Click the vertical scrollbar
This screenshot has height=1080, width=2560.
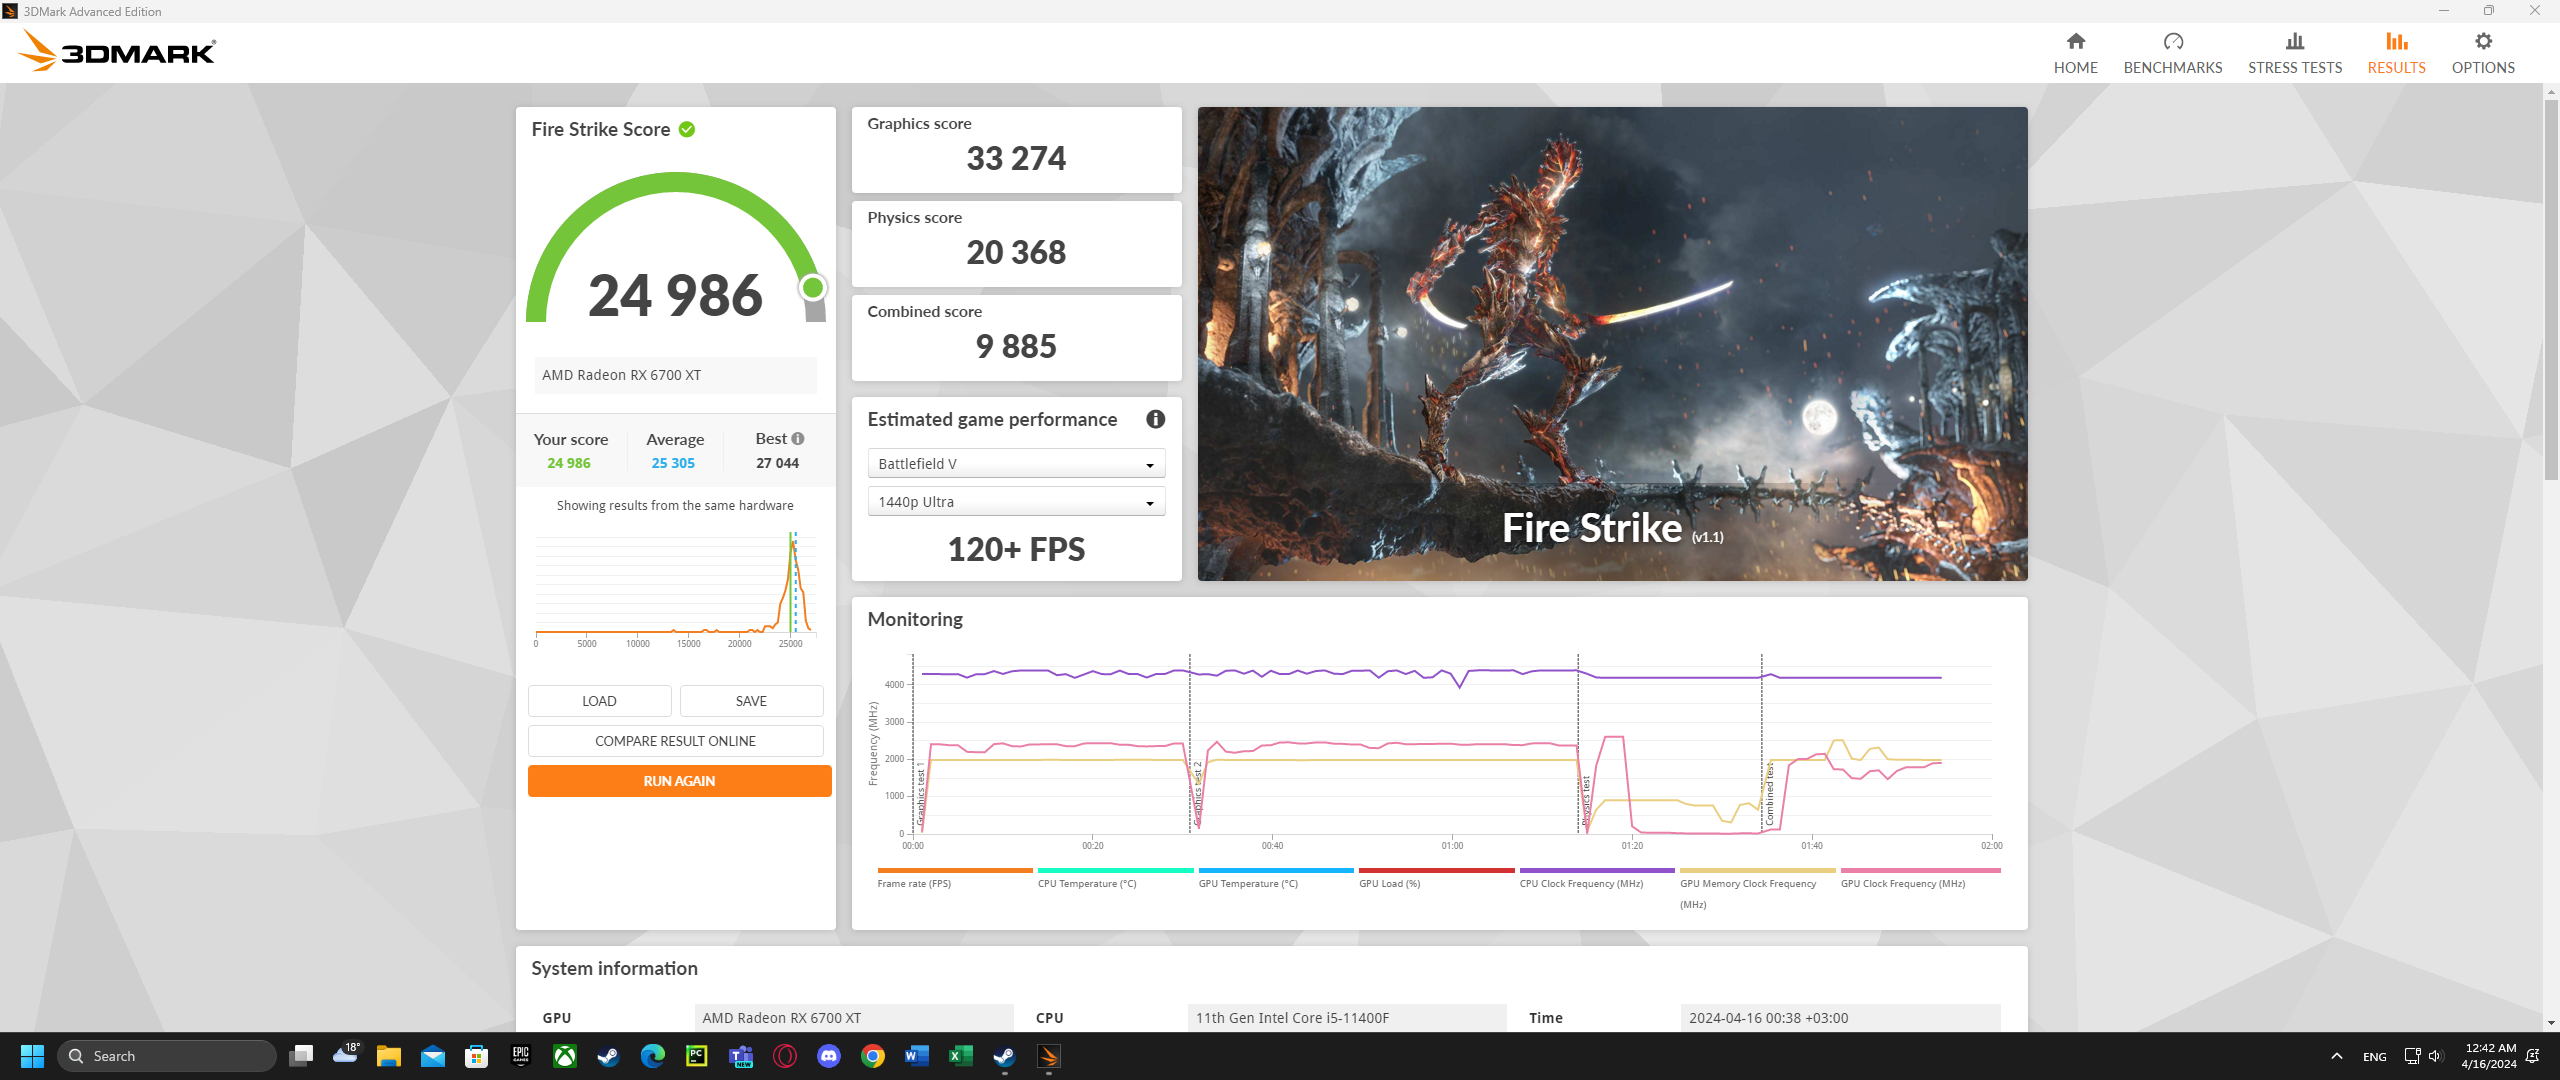[2550, 290]
